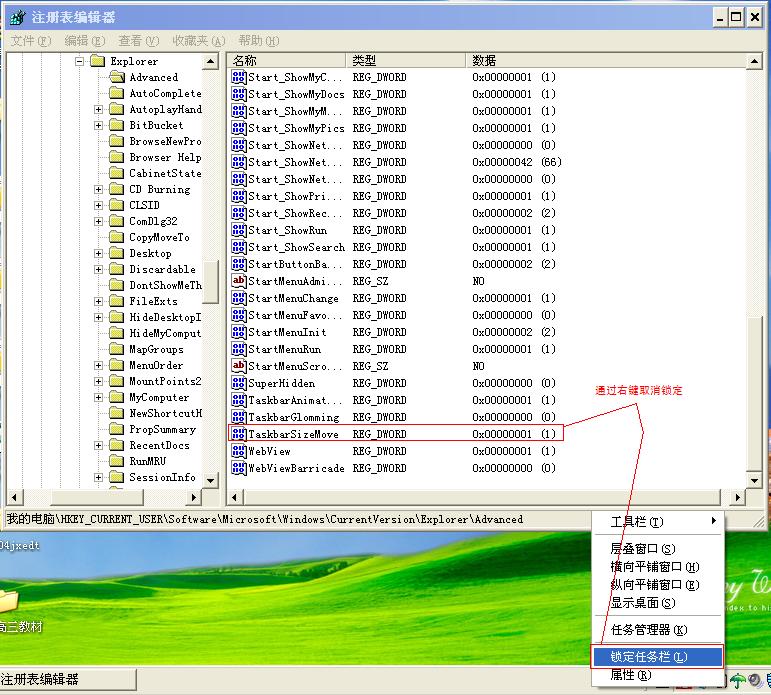Click the AutoComplete folder icon
Screen dimensions: 771x695
pyautogui.click(x=117, y=93)
